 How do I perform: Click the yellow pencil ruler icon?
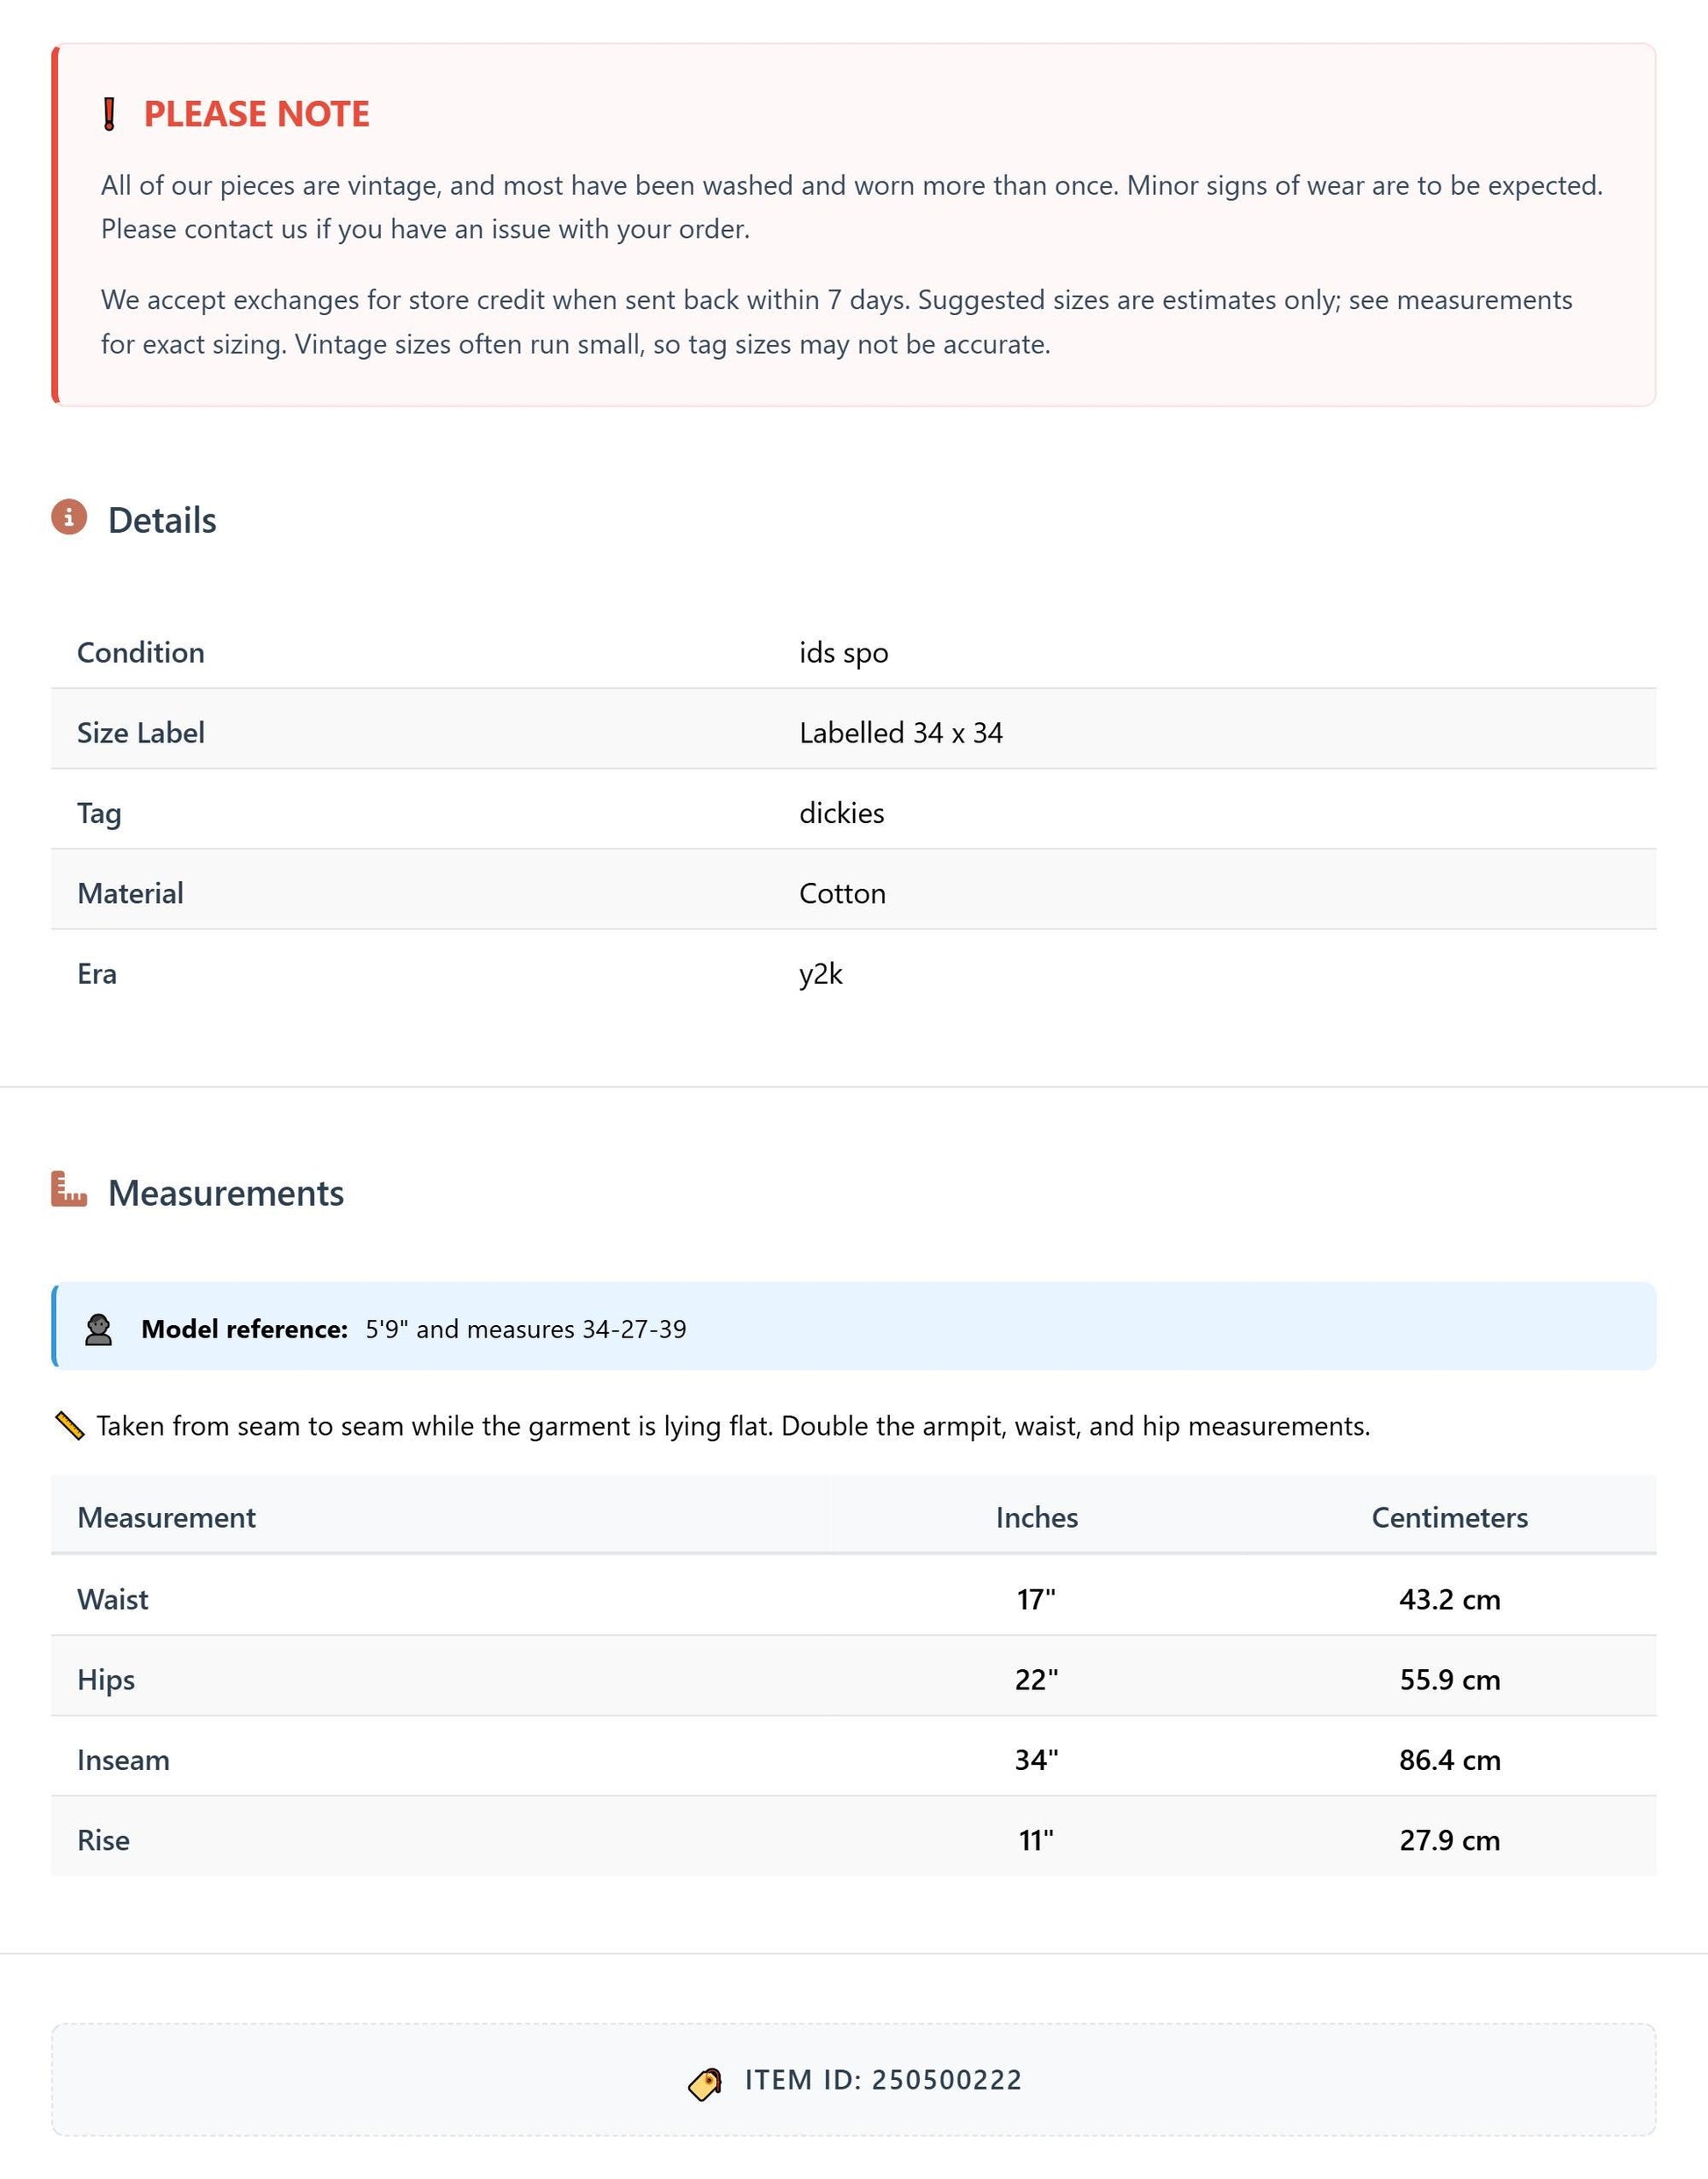[69, 1426]
